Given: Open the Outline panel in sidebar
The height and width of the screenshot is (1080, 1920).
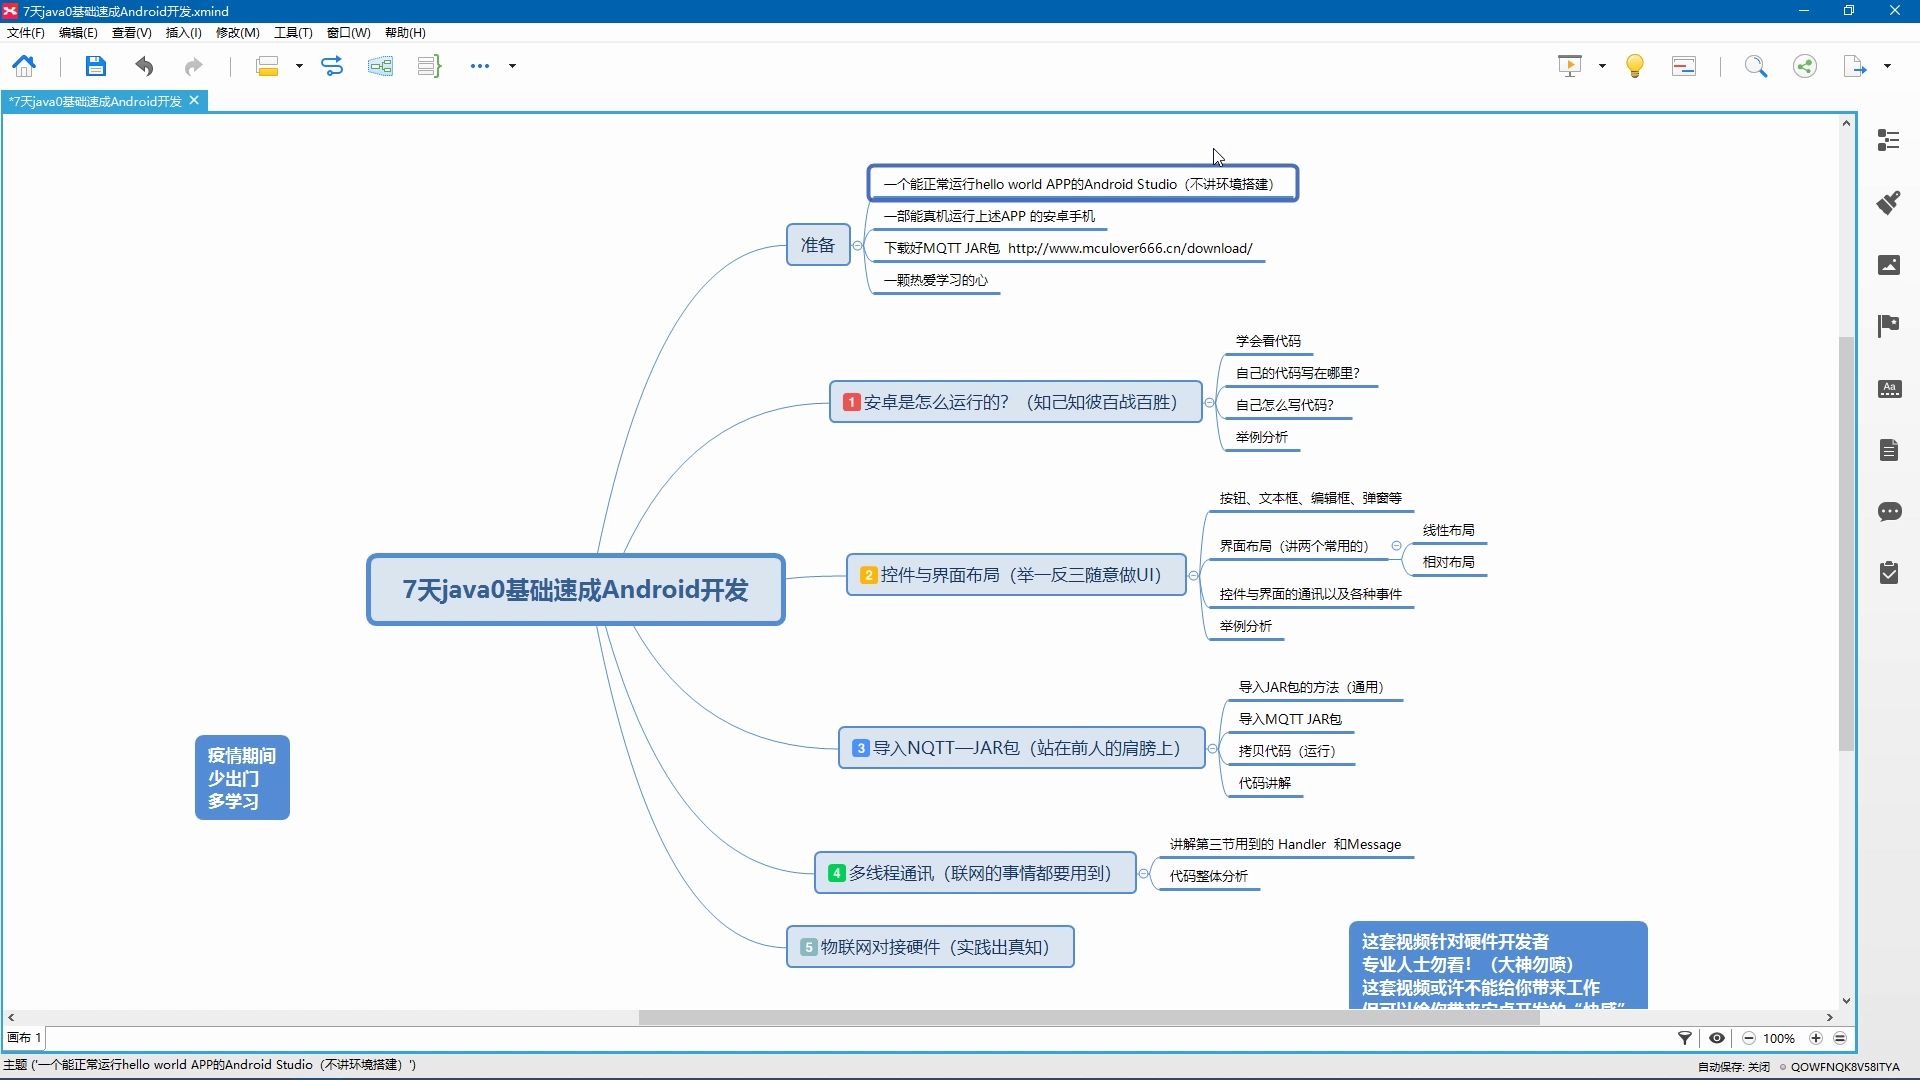Looking at the screenshot, I should 1888,141.
